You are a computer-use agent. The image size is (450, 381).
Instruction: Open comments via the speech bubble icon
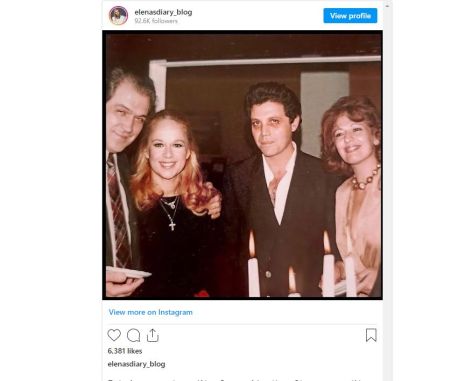tap(133, 335)
